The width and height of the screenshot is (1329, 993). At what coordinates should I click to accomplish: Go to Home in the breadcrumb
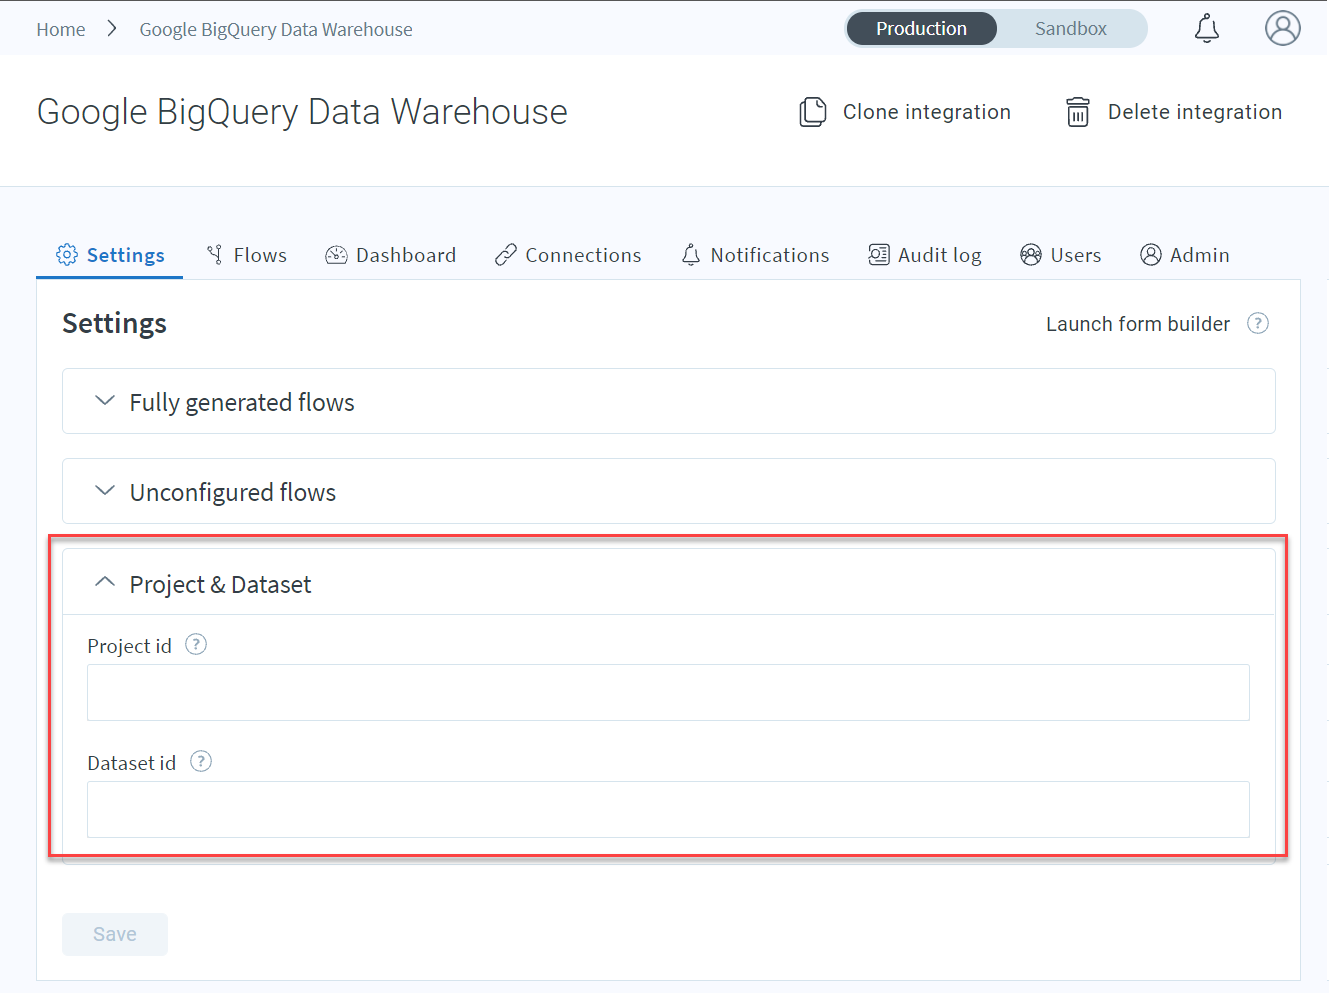click(61, 29)
